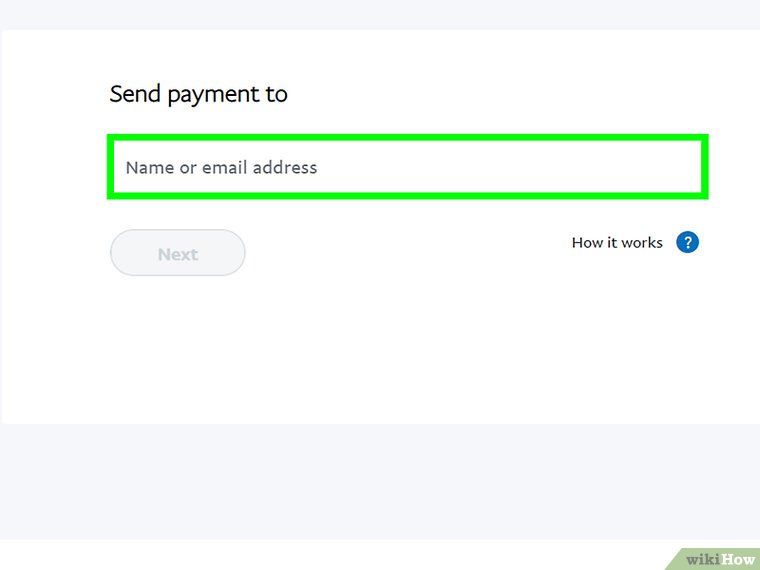Click the Next label under the recipient field

(x=177, y=254)
